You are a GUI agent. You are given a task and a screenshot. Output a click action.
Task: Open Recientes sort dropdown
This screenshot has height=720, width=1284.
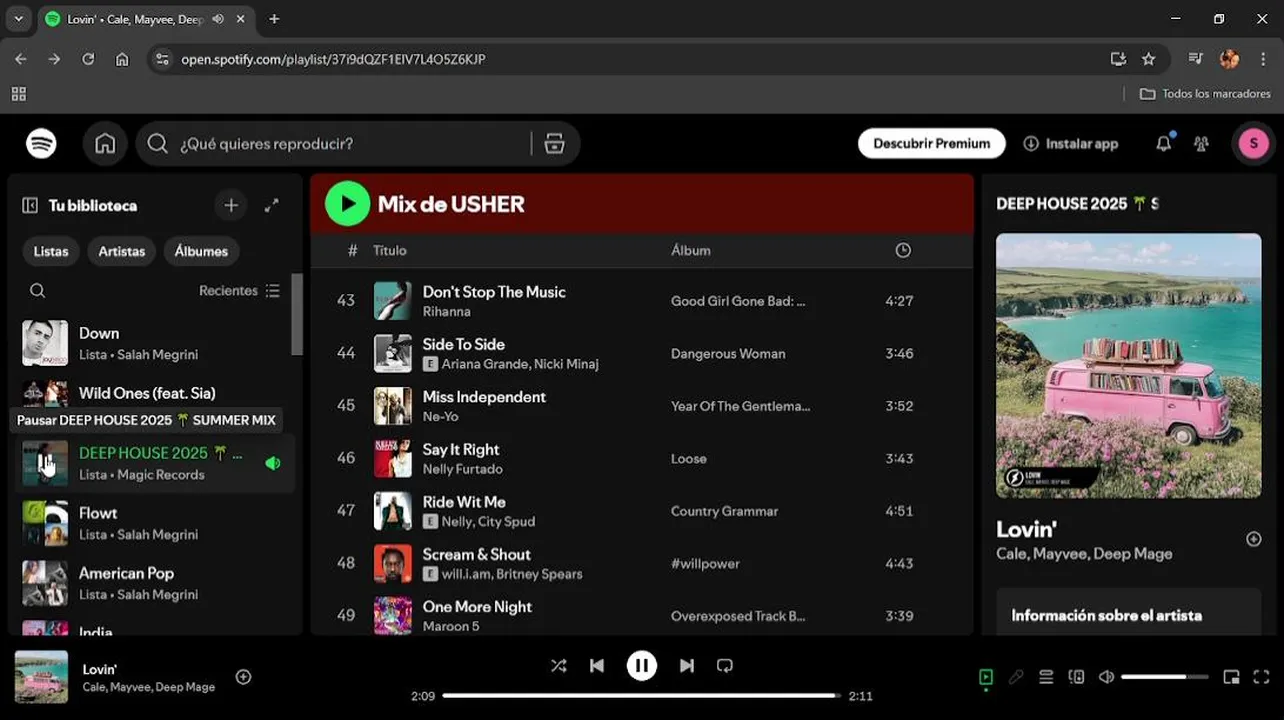(239, 291)
